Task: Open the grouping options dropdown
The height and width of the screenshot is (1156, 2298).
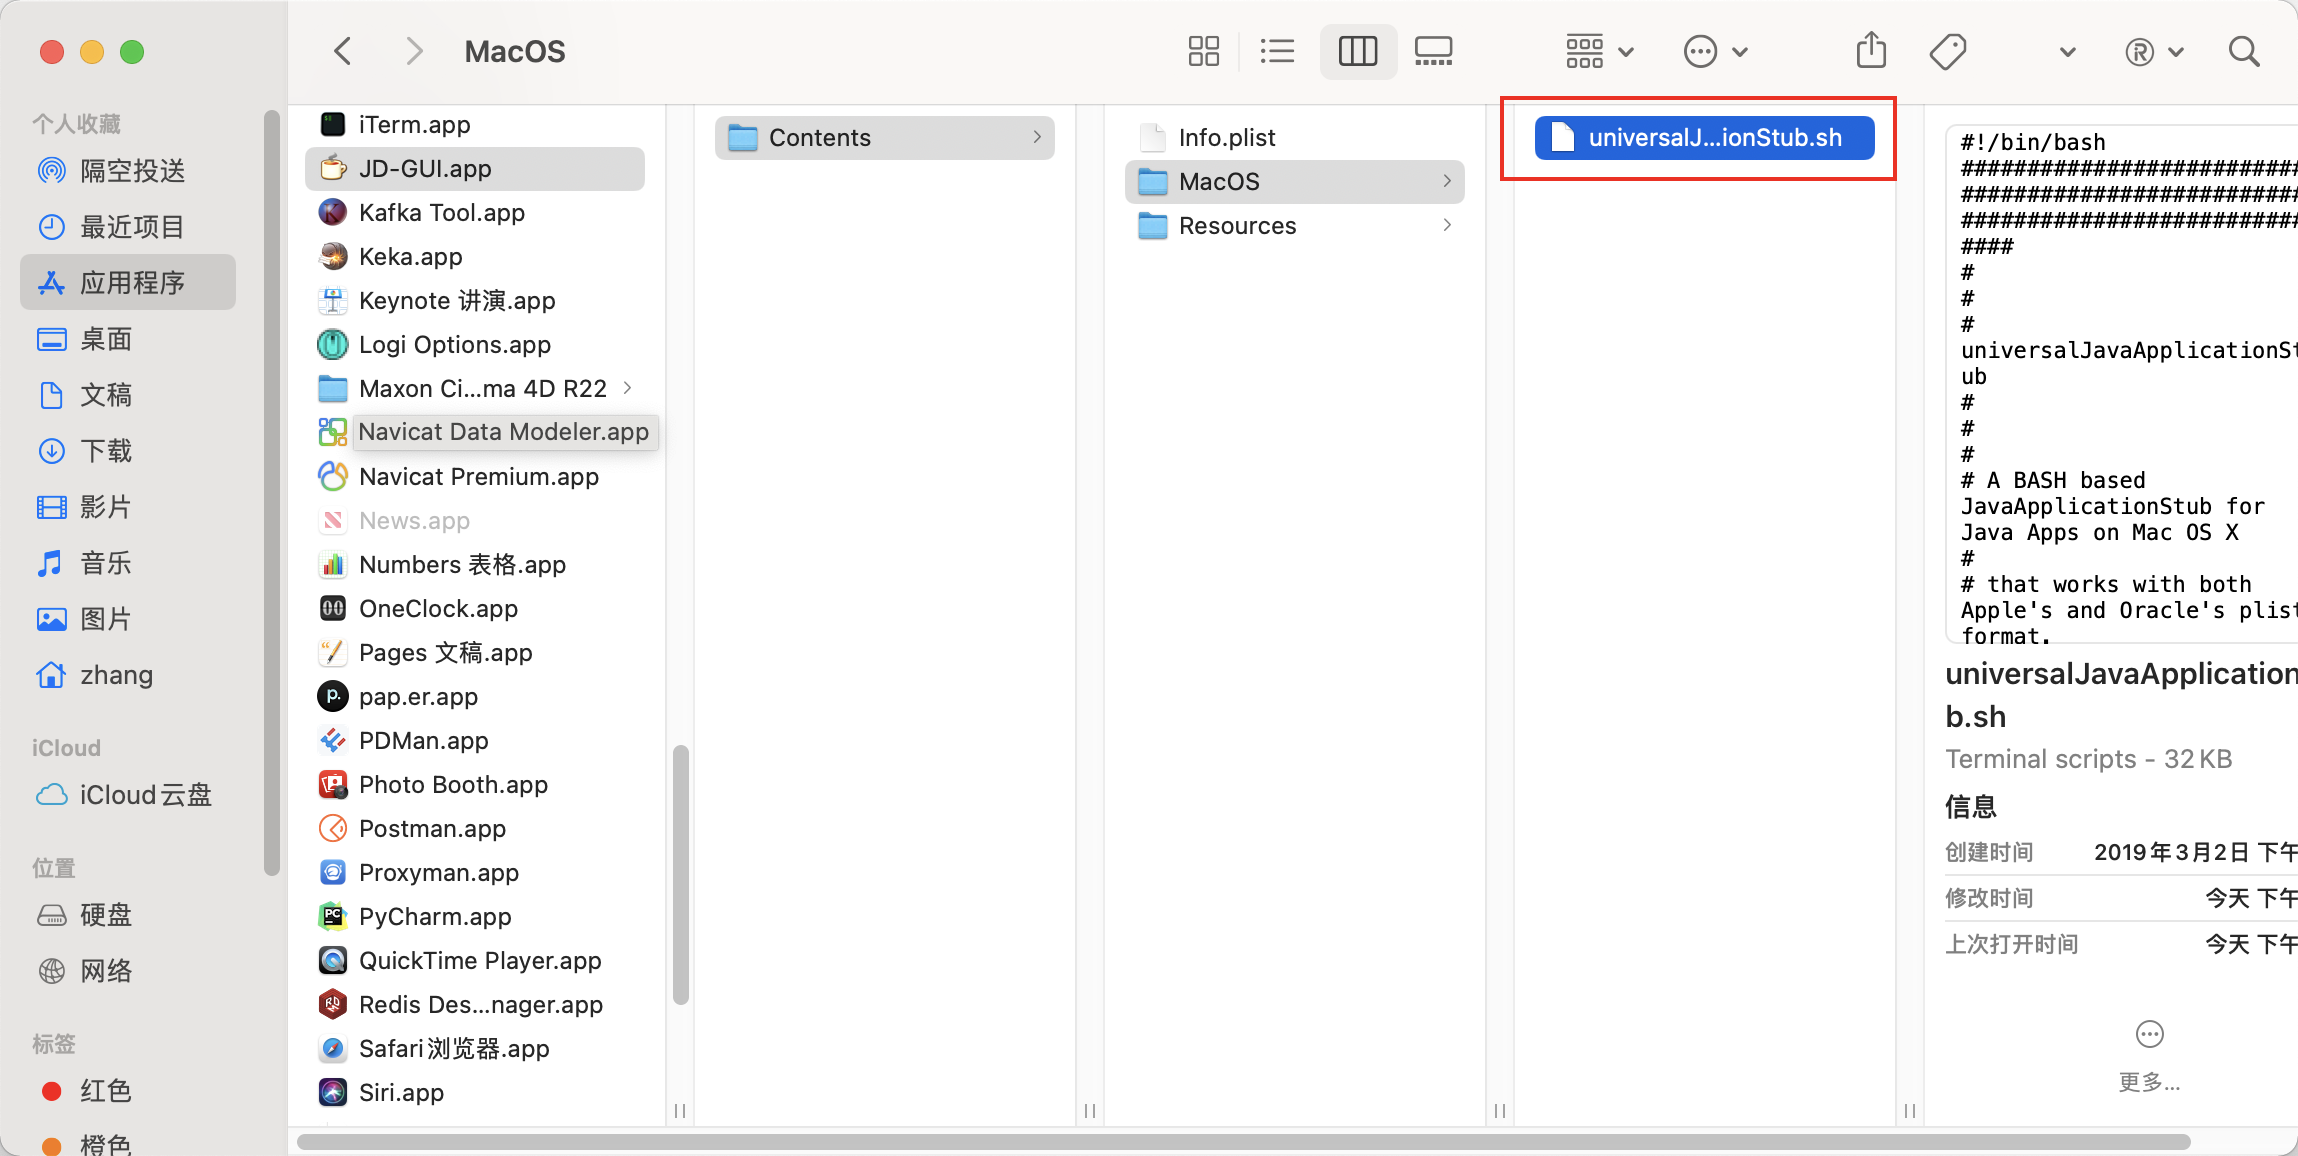Action: (1594, 51)
